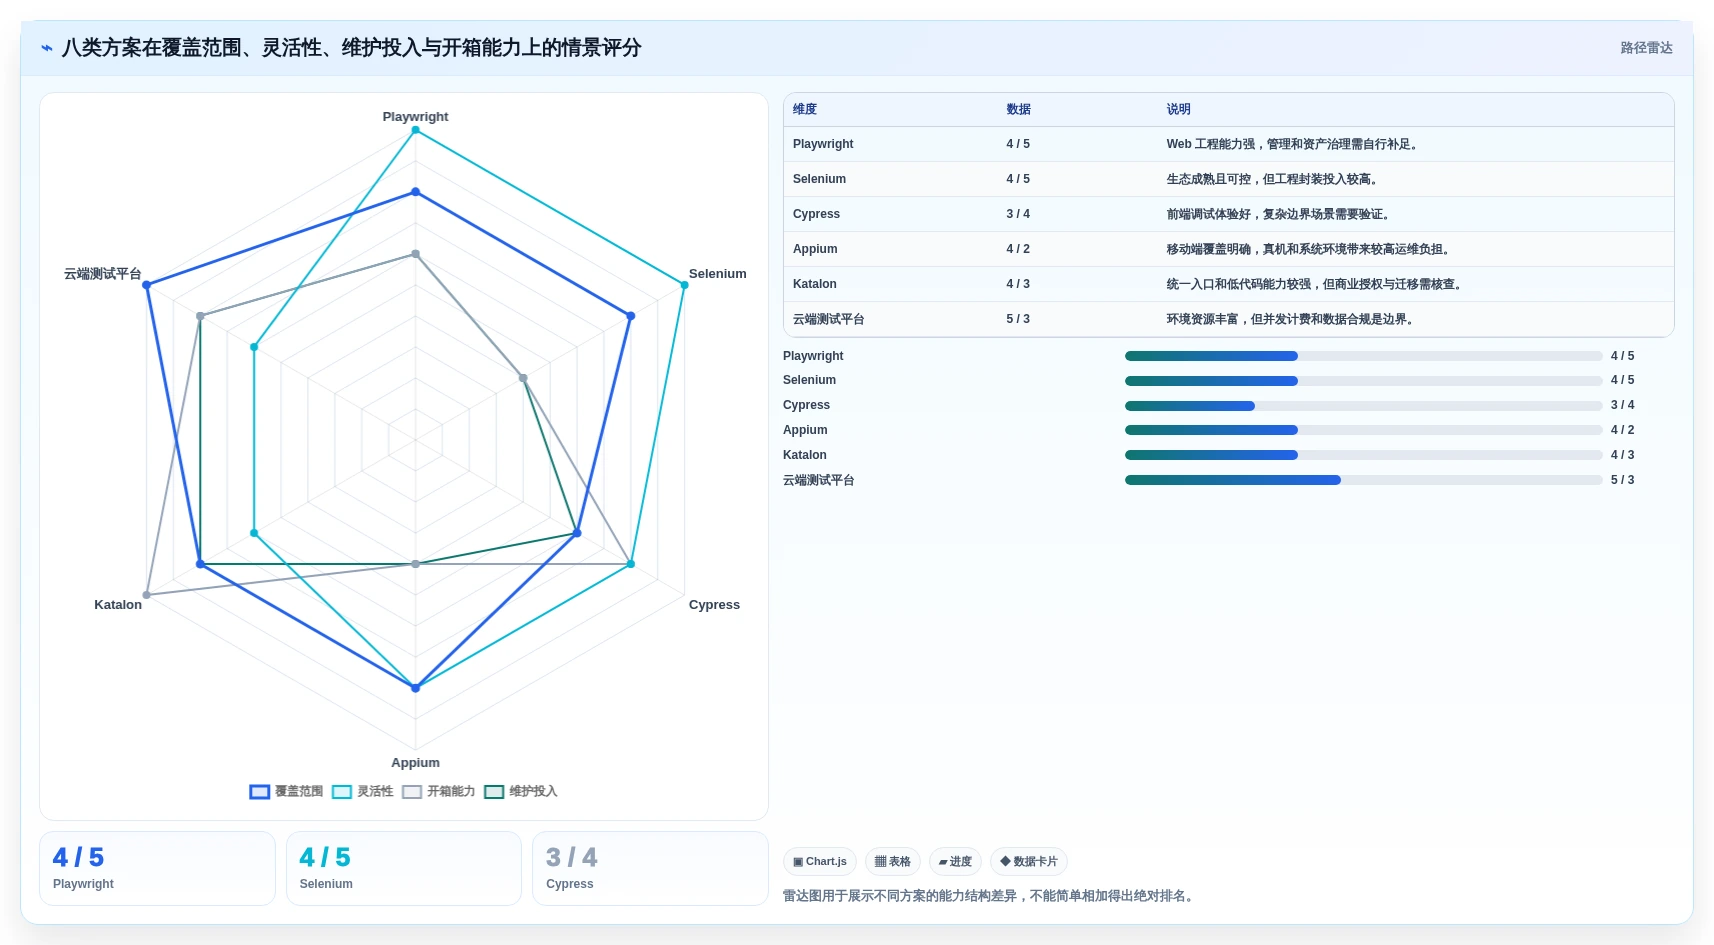Click the 路径雷达 label in header
This screenshot has height=945, width=1714.
click(1646, 48)
